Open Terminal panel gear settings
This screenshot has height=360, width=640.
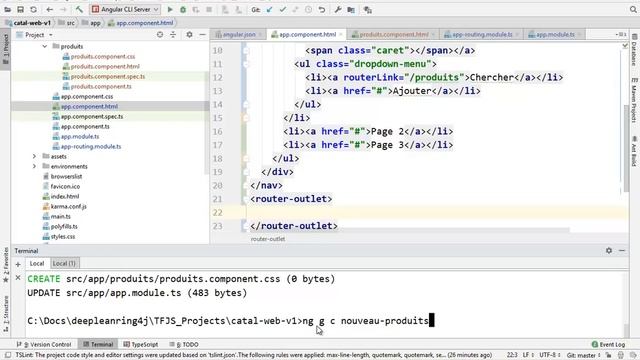(609, 250)
